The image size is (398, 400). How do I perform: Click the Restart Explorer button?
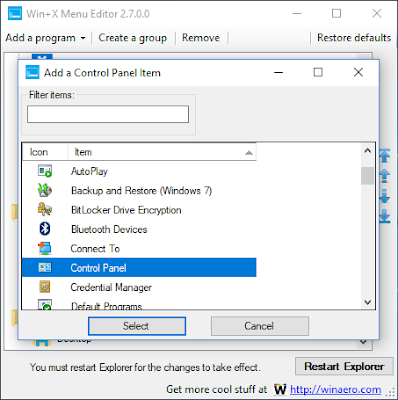pos(344,366)
